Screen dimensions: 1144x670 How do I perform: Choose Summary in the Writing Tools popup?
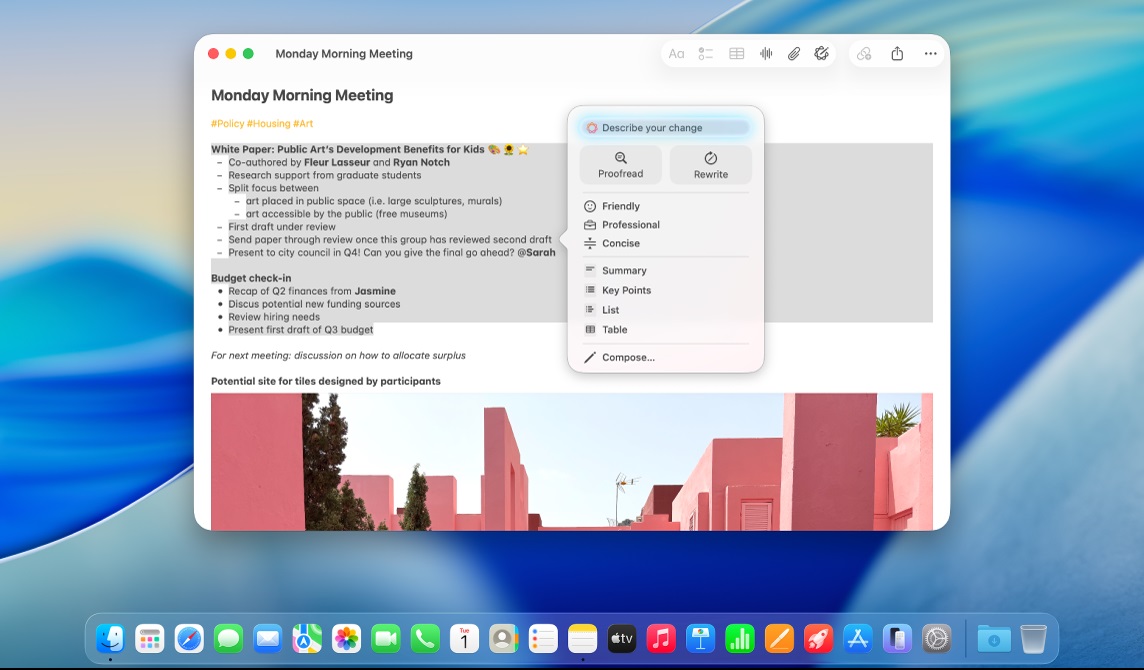[x=624, y=271]
